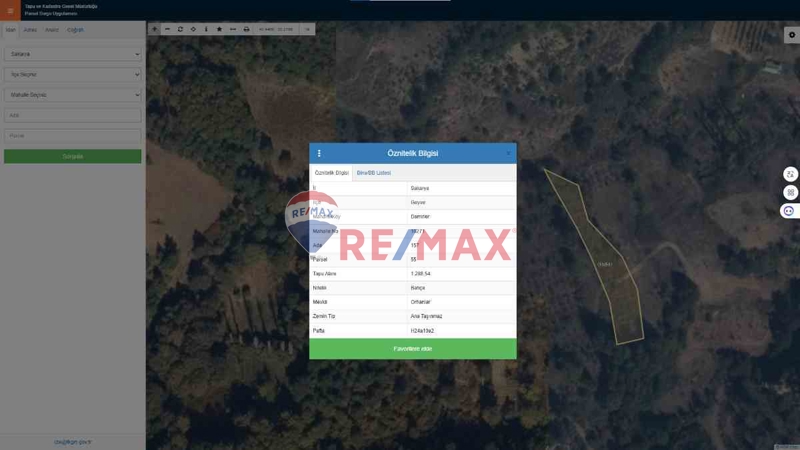Close the Öznitelik Bilgisi dialog

508,153
